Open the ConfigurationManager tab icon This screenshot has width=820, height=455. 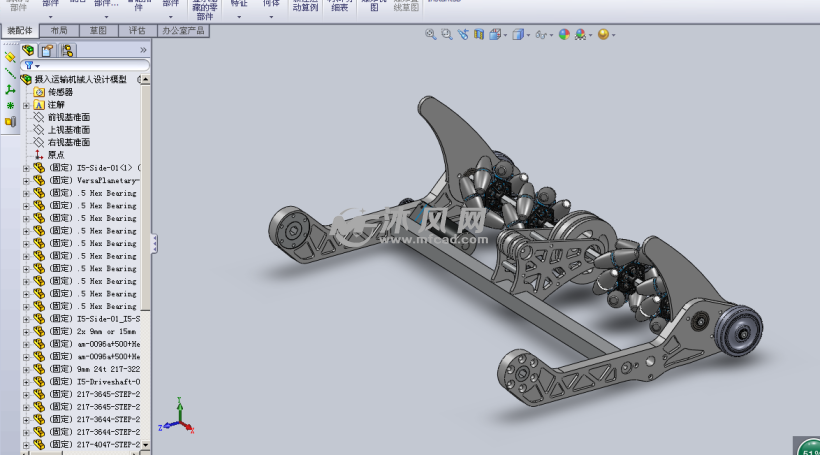click(67, 50)
